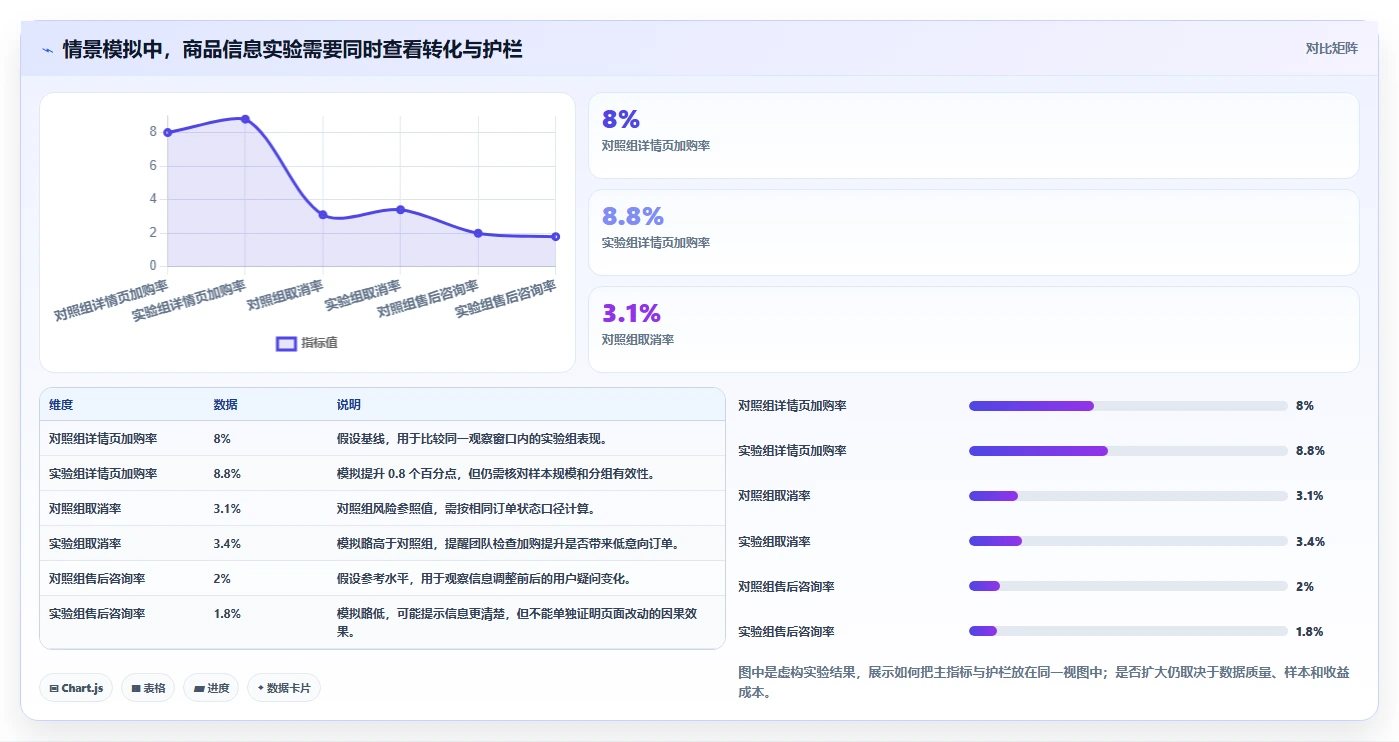This screenshot has height=742, width=1399.
Task: Click the last chart data point, 实验组售后咨询率
Action: point(555,236)
